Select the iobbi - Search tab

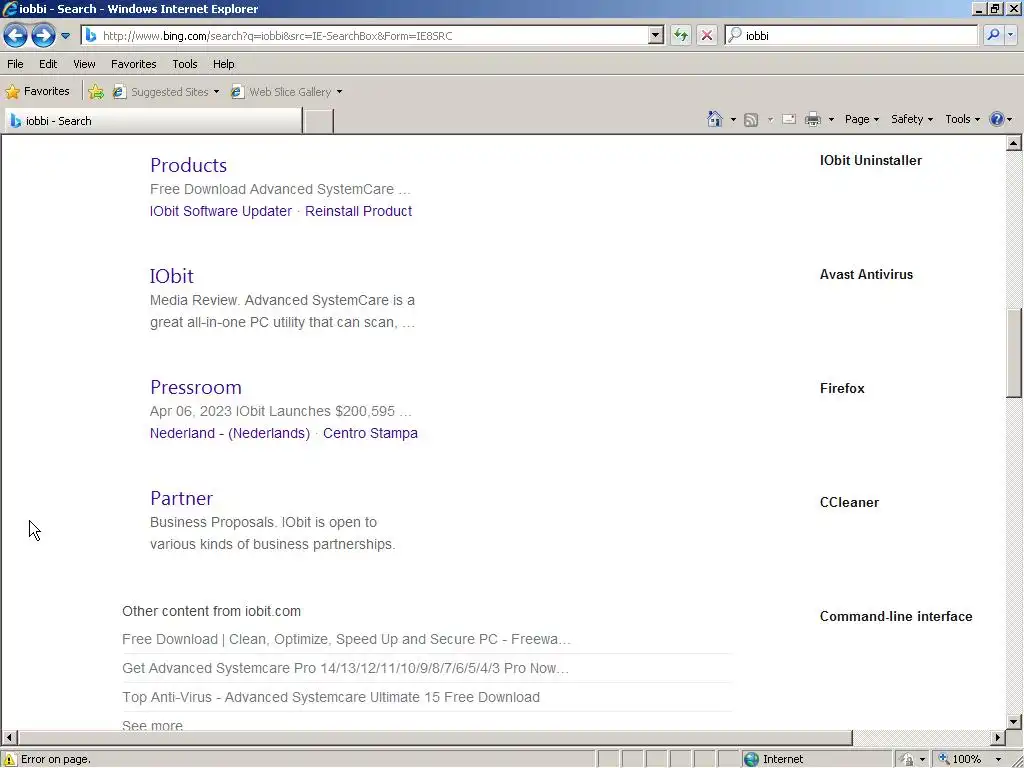pos(154,121)
